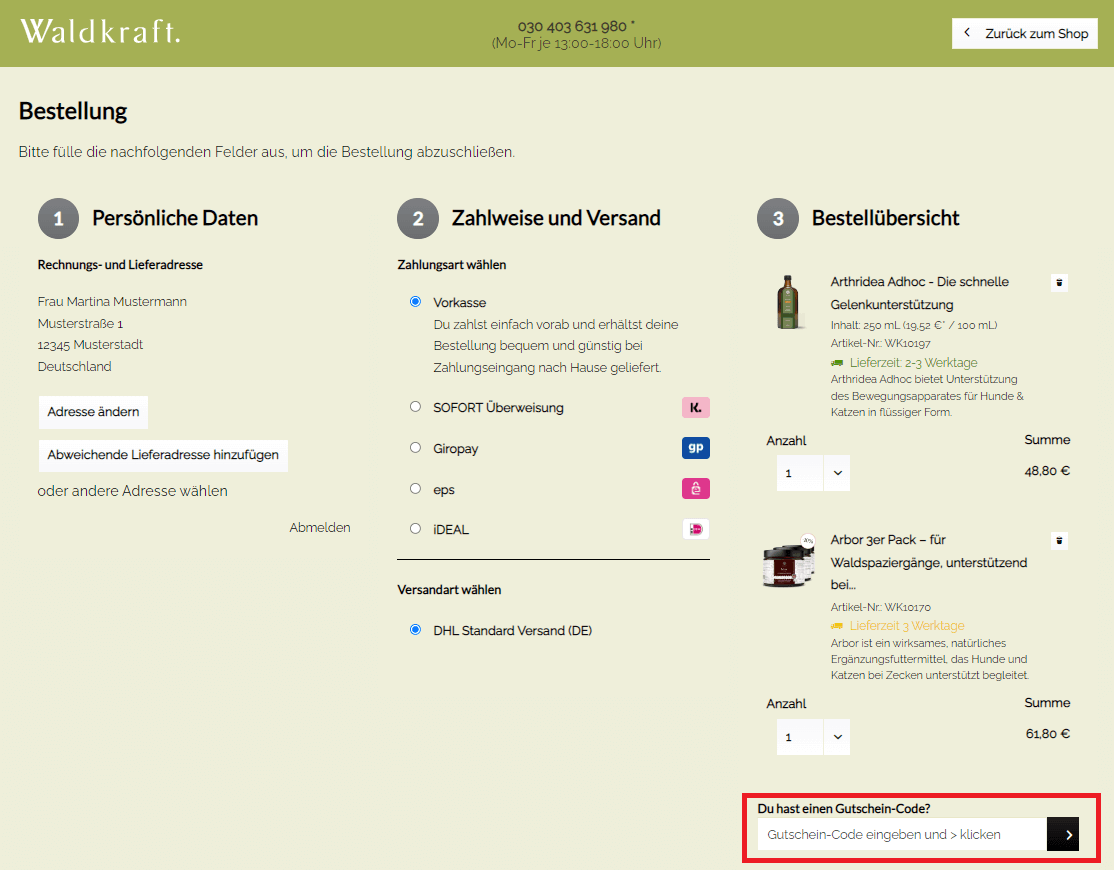This screenshot has height=870, width=1114.
Task: Click the Persönliche Daten heading
Action: click(x=175, y=218)
